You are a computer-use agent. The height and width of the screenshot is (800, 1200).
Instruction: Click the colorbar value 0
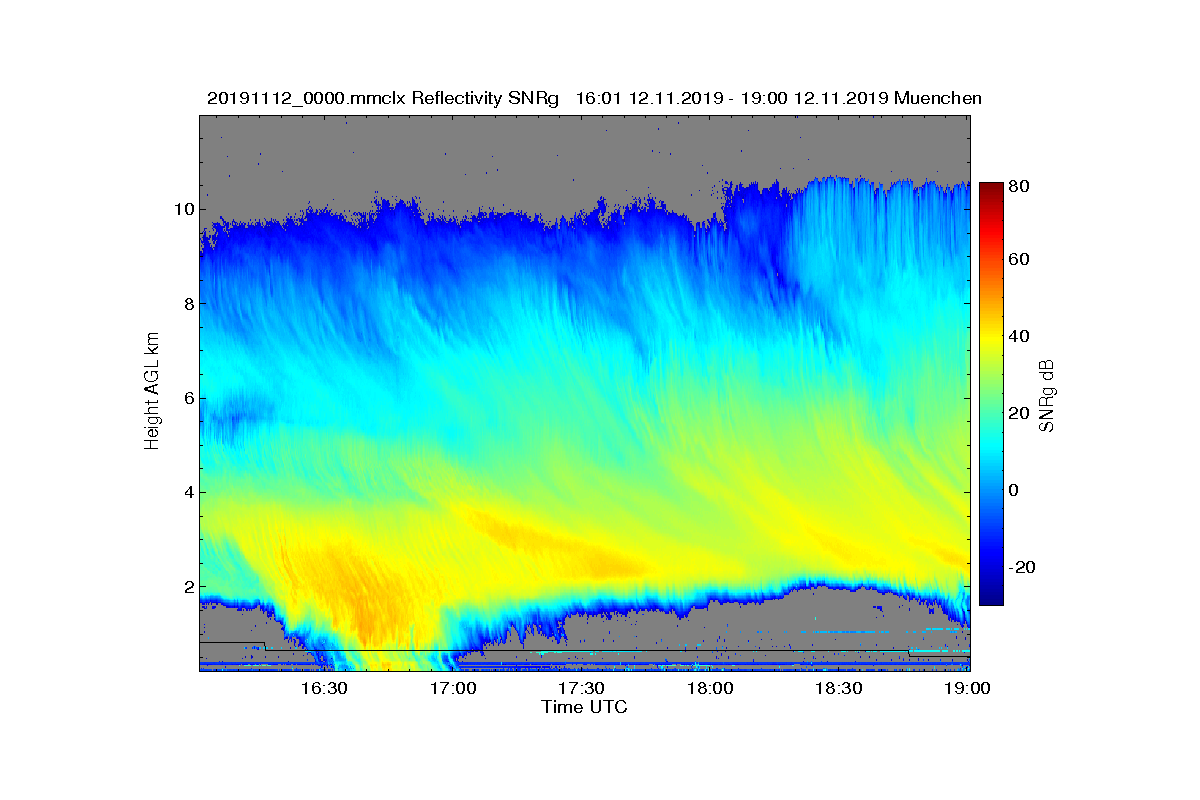(x=1015, y=490)
